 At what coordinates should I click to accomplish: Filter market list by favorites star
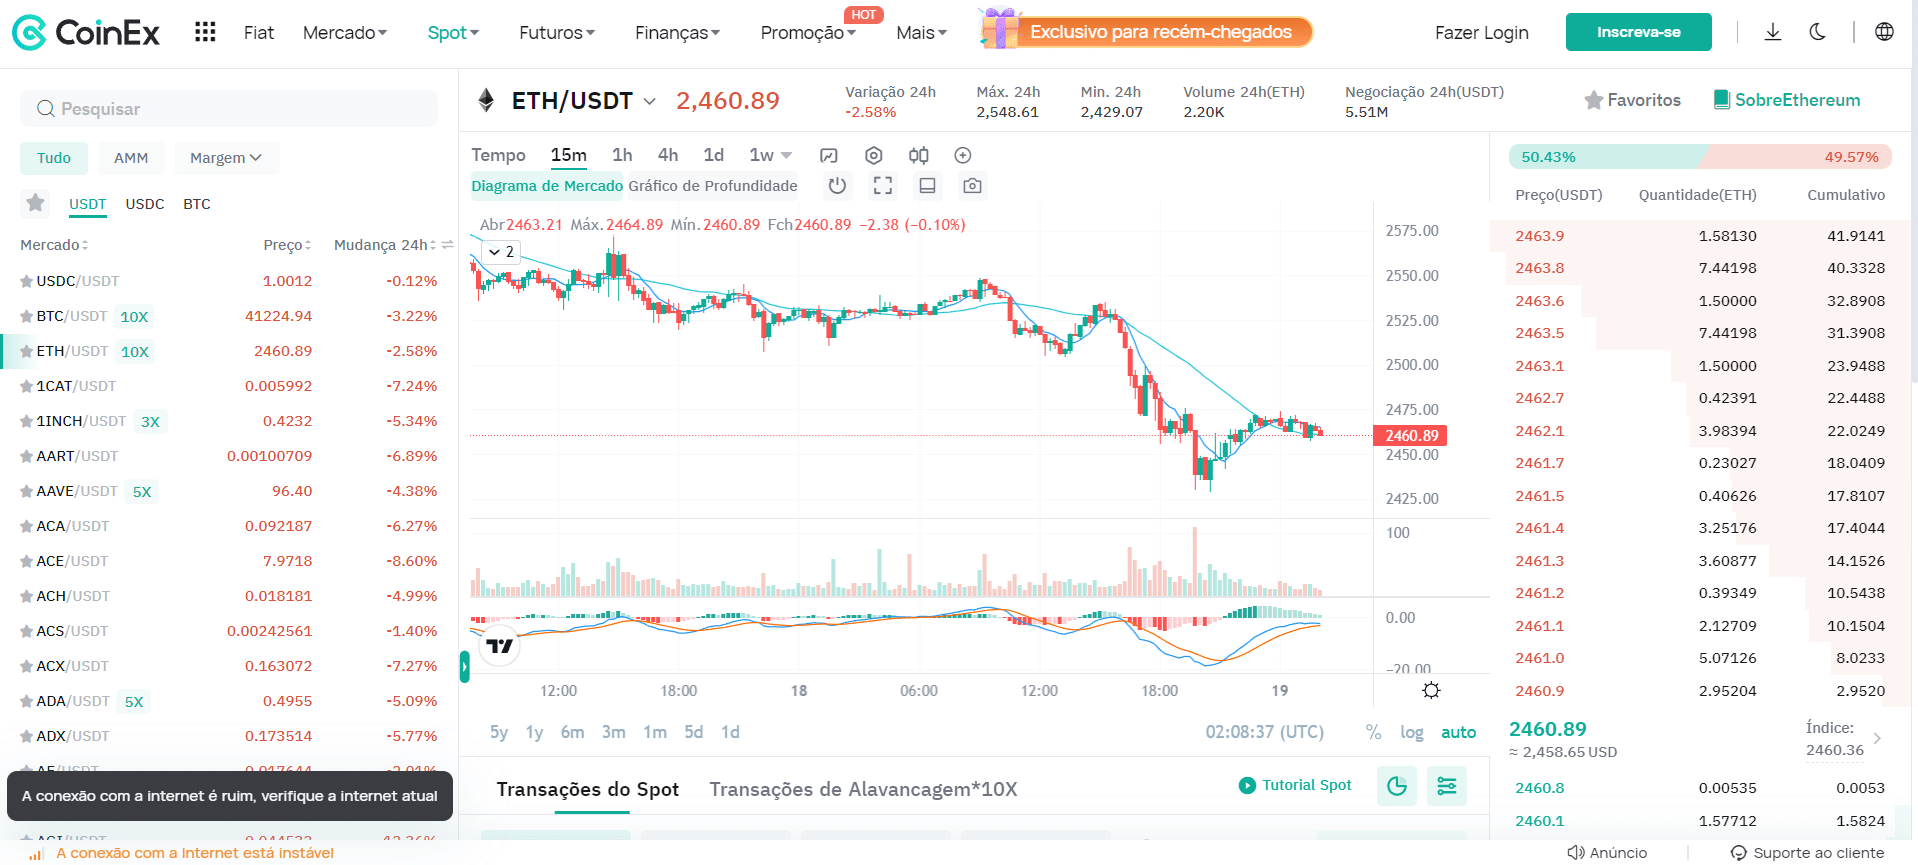36,203
